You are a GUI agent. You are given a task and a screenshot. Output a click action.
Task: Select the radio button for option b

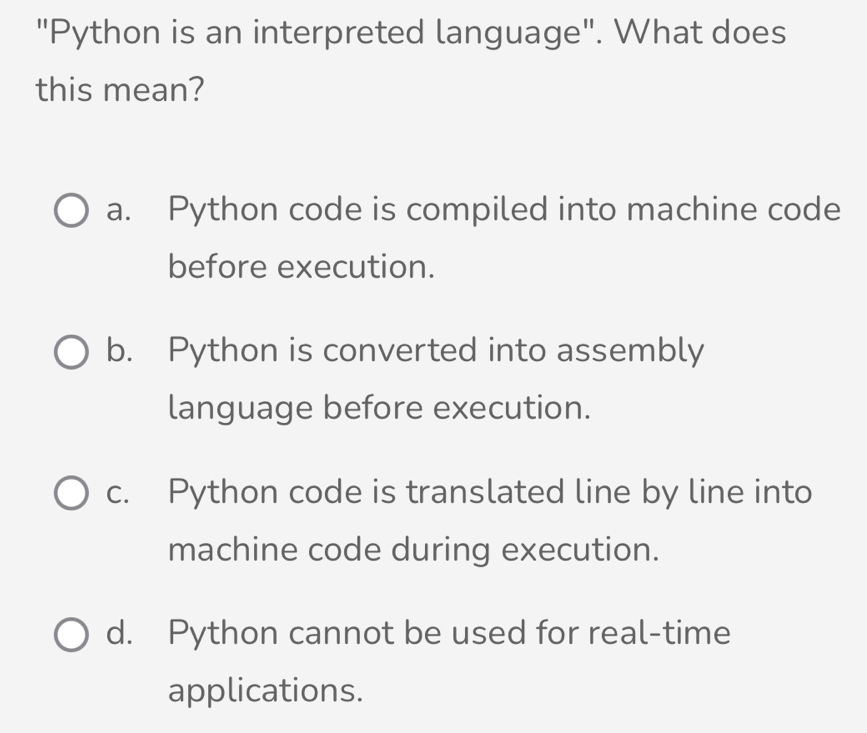tap(70, 353)
